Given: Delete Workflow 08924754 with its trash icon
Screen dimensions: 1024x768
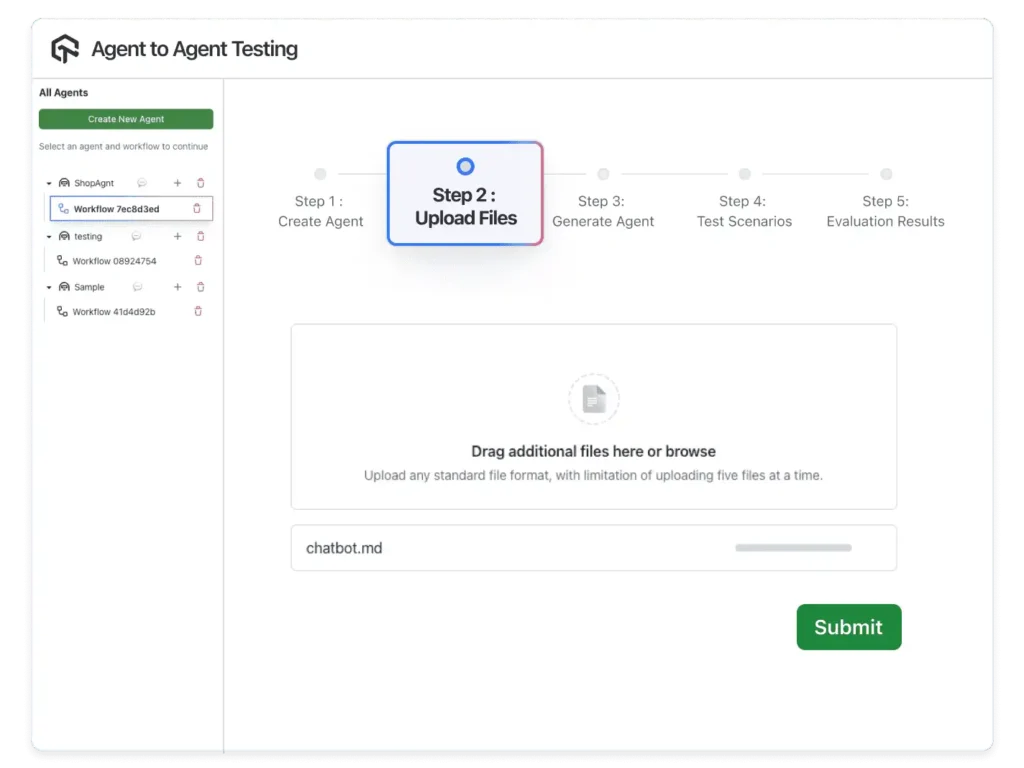Looking at the screenshot, I should 198,261.
